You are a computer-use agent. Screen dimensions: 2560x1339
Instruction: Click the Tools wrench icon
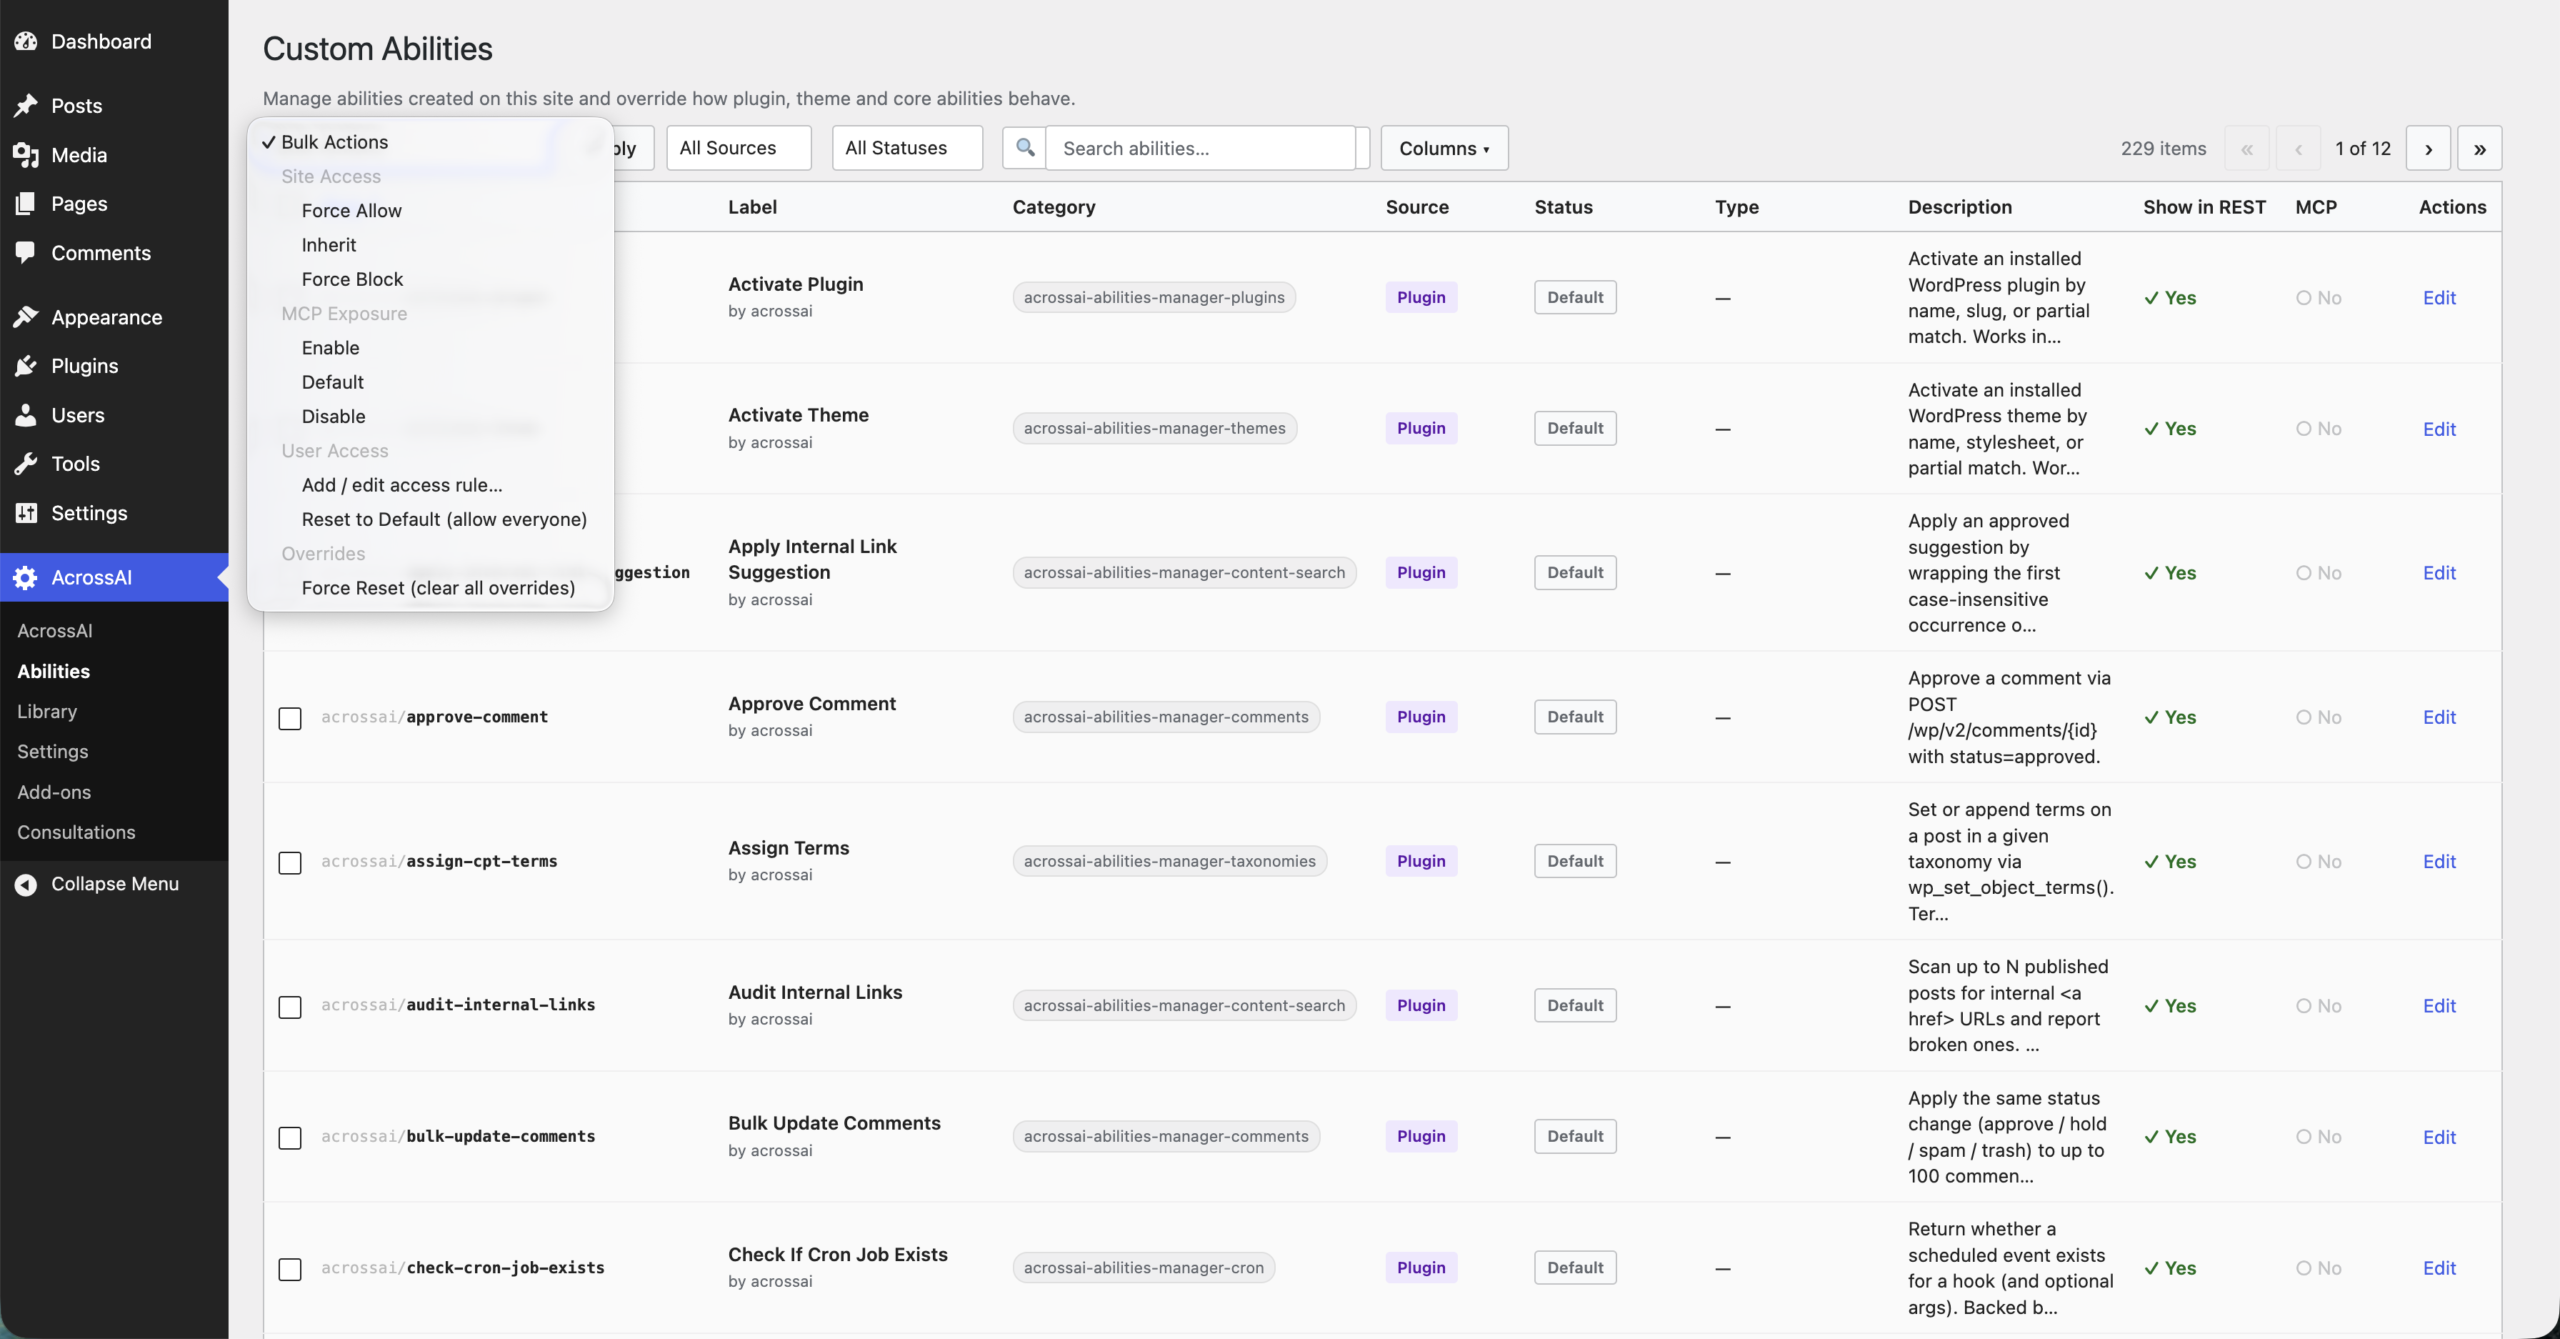pyautogui.click(x=26, y=464)
